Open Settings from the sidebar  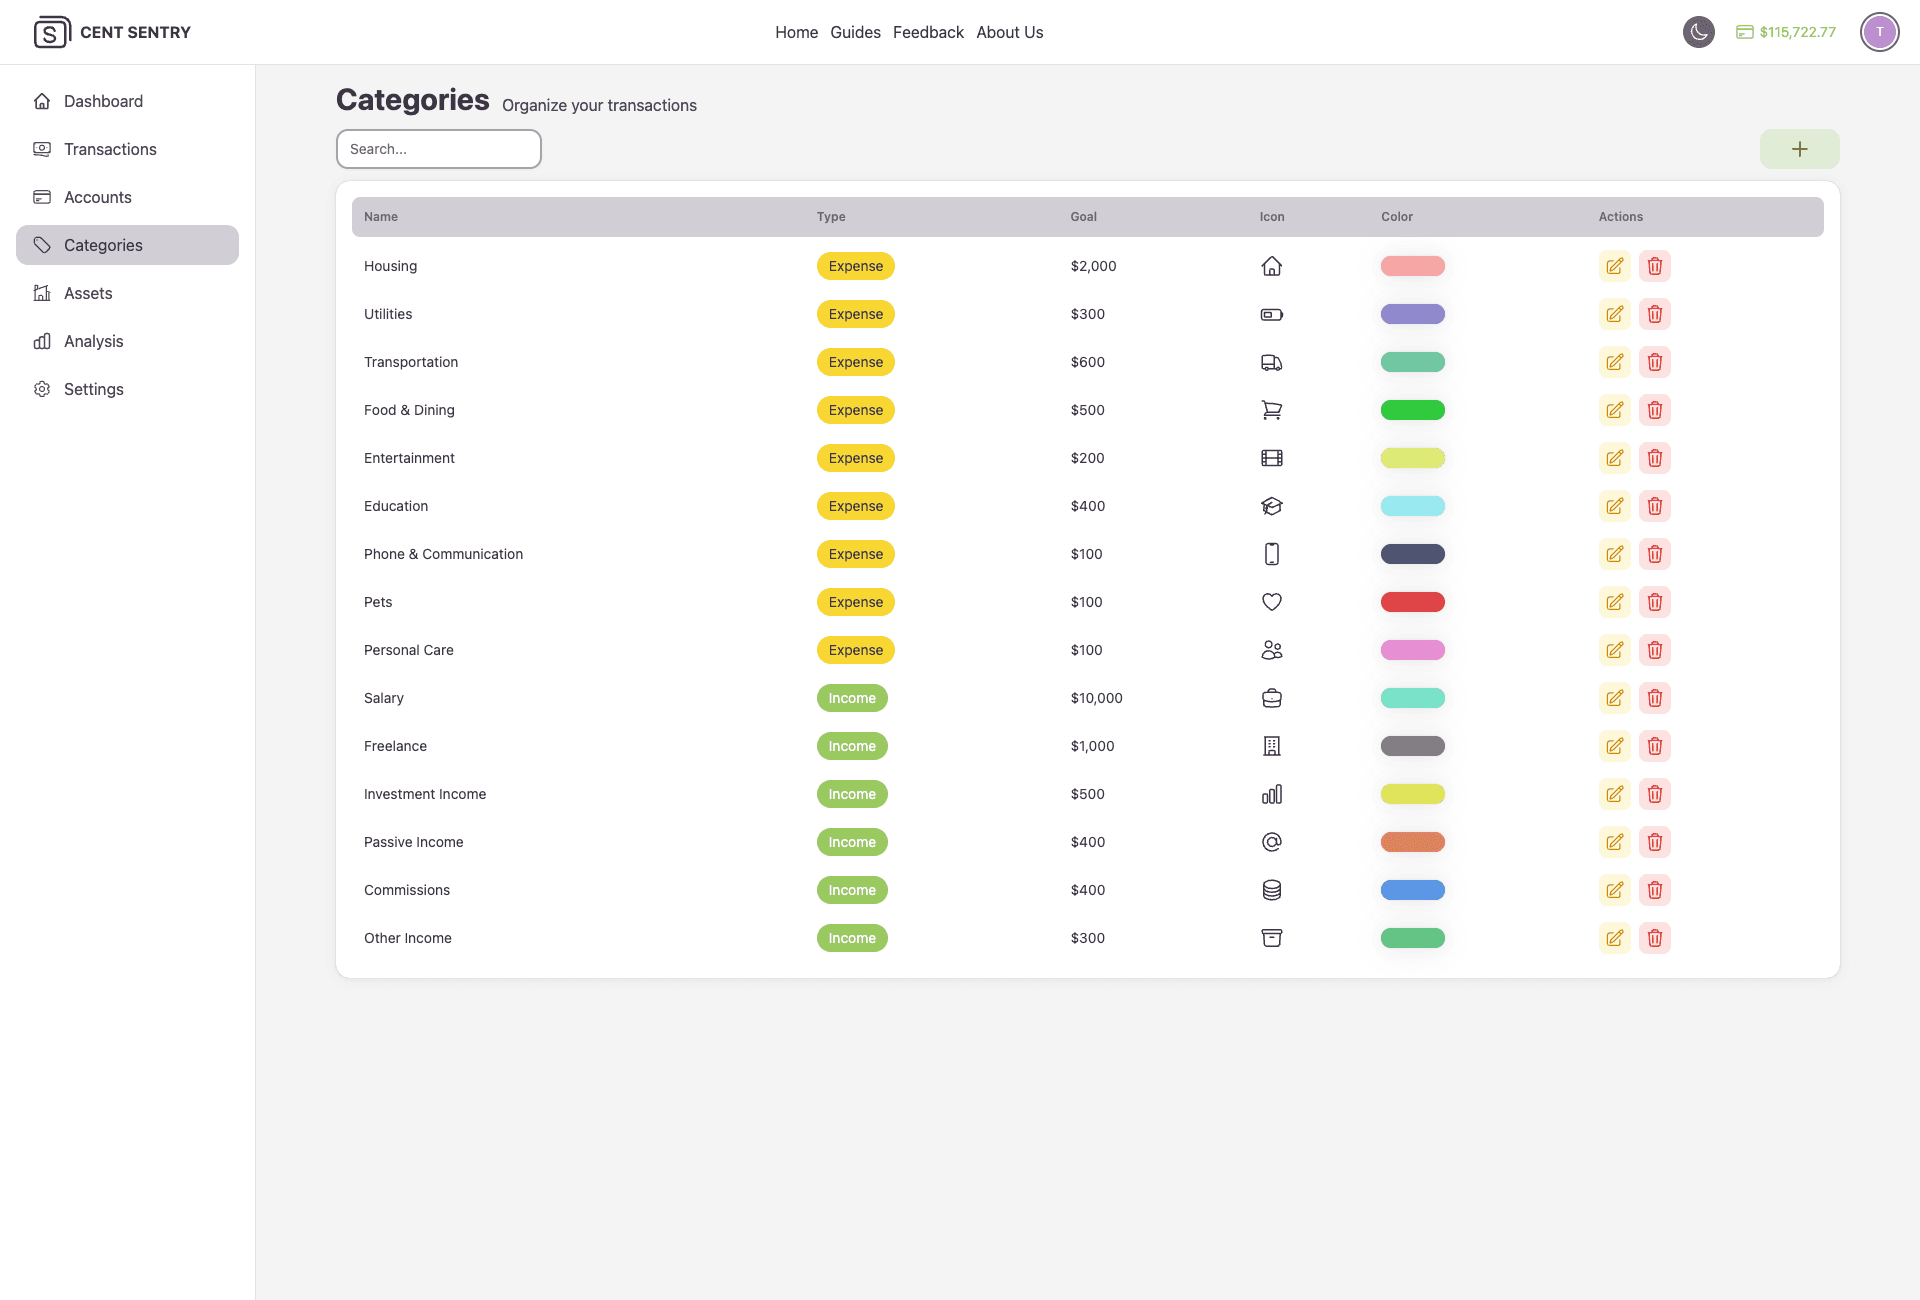[x=93, y=389]
